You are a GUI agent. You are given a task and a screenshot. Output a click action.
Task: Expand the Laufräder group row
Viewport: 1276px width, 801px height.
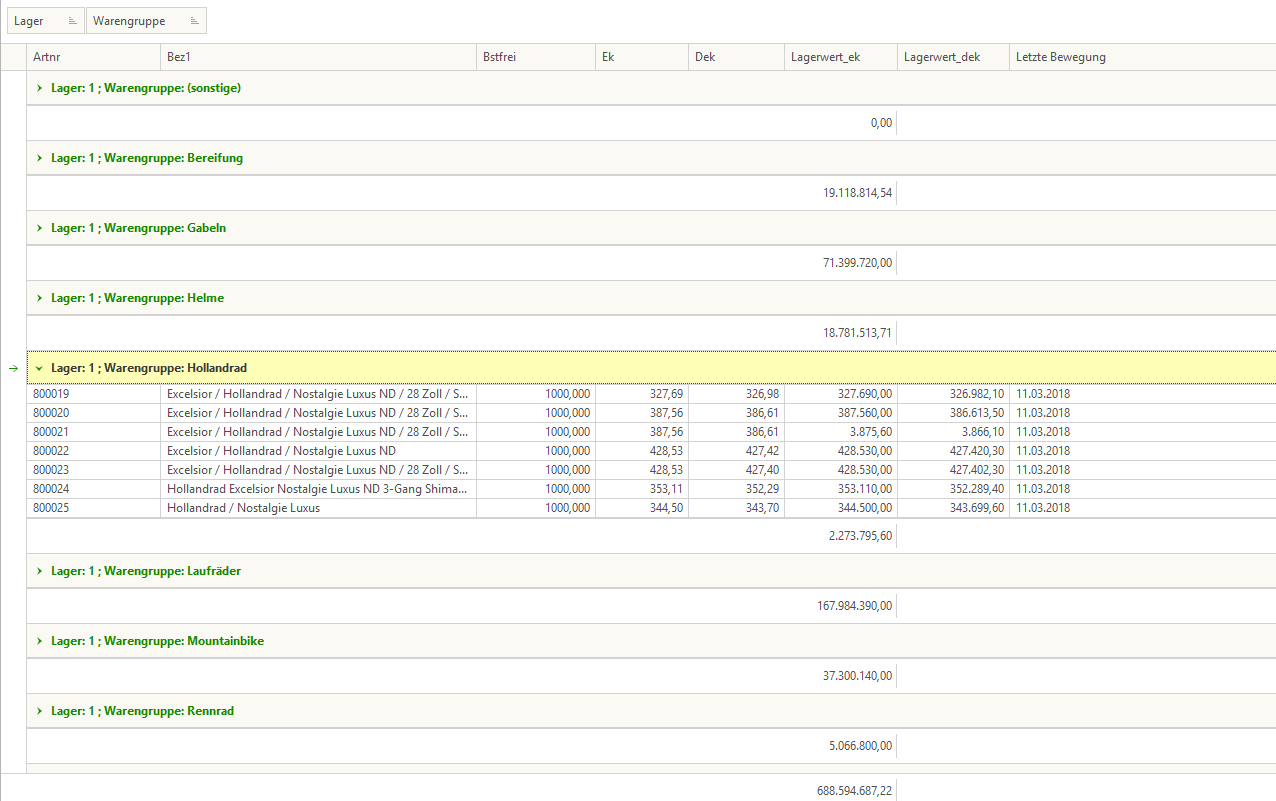click(x=39, y=571)
